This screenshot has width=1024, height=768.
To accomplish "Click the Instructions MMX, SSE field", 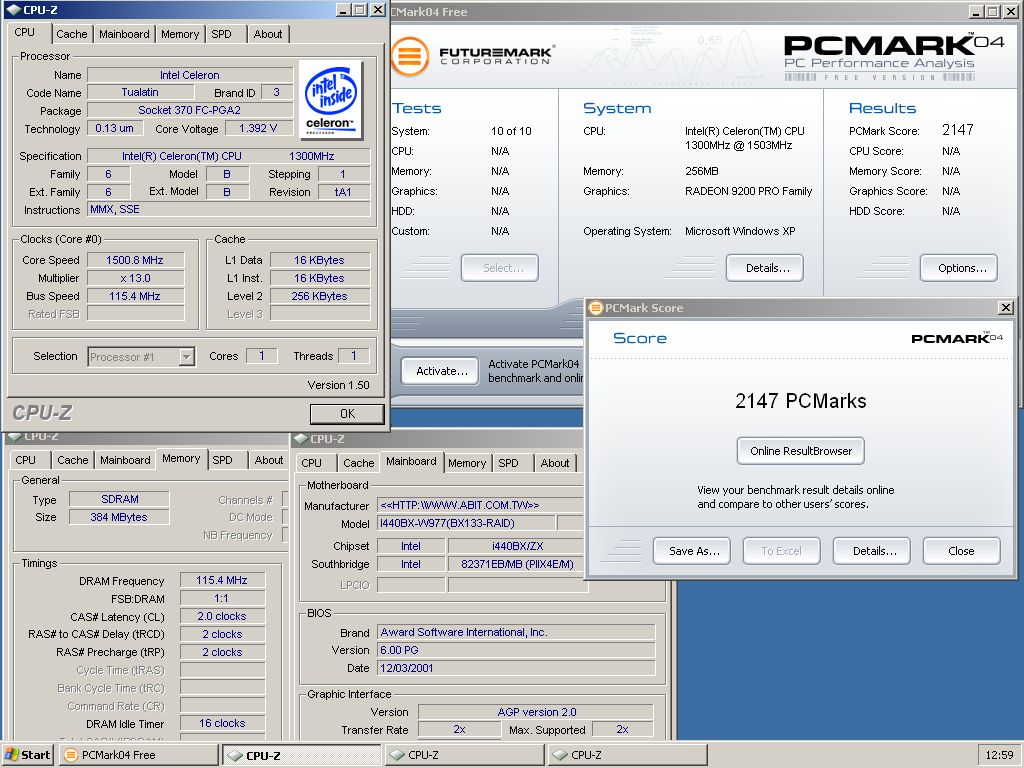I will pyautogui.click(x=229, y=209).
